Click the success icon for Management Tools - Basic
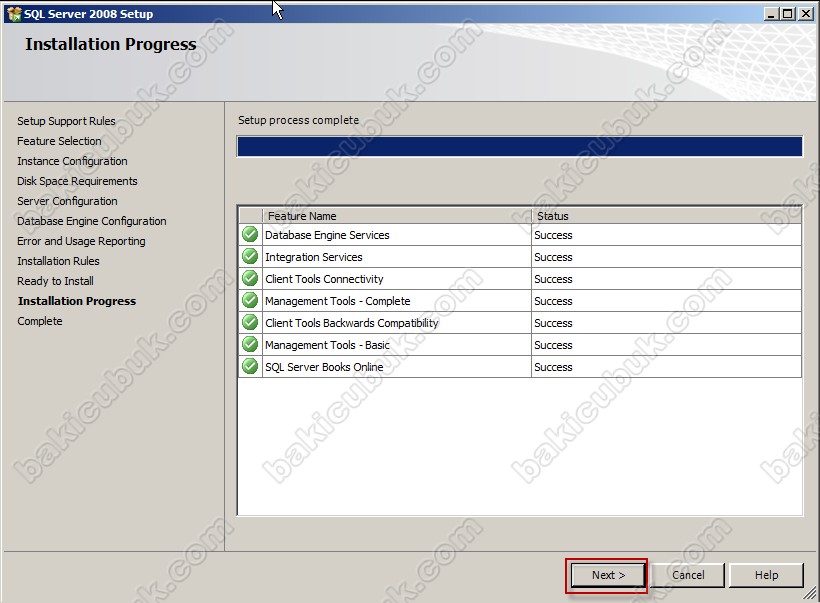 (250, 344)
